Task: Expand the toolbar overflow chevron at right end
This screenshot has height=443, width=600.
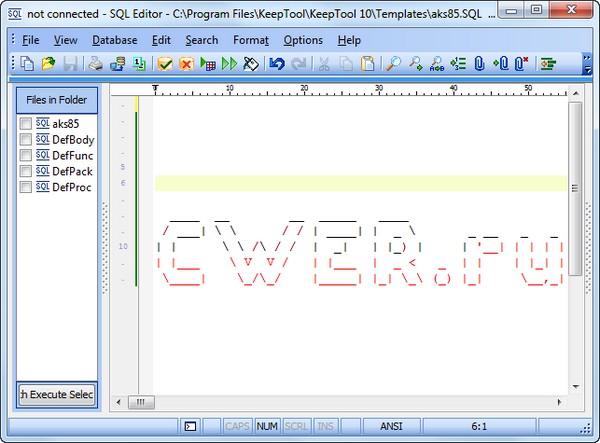Action: coord(588,64)
